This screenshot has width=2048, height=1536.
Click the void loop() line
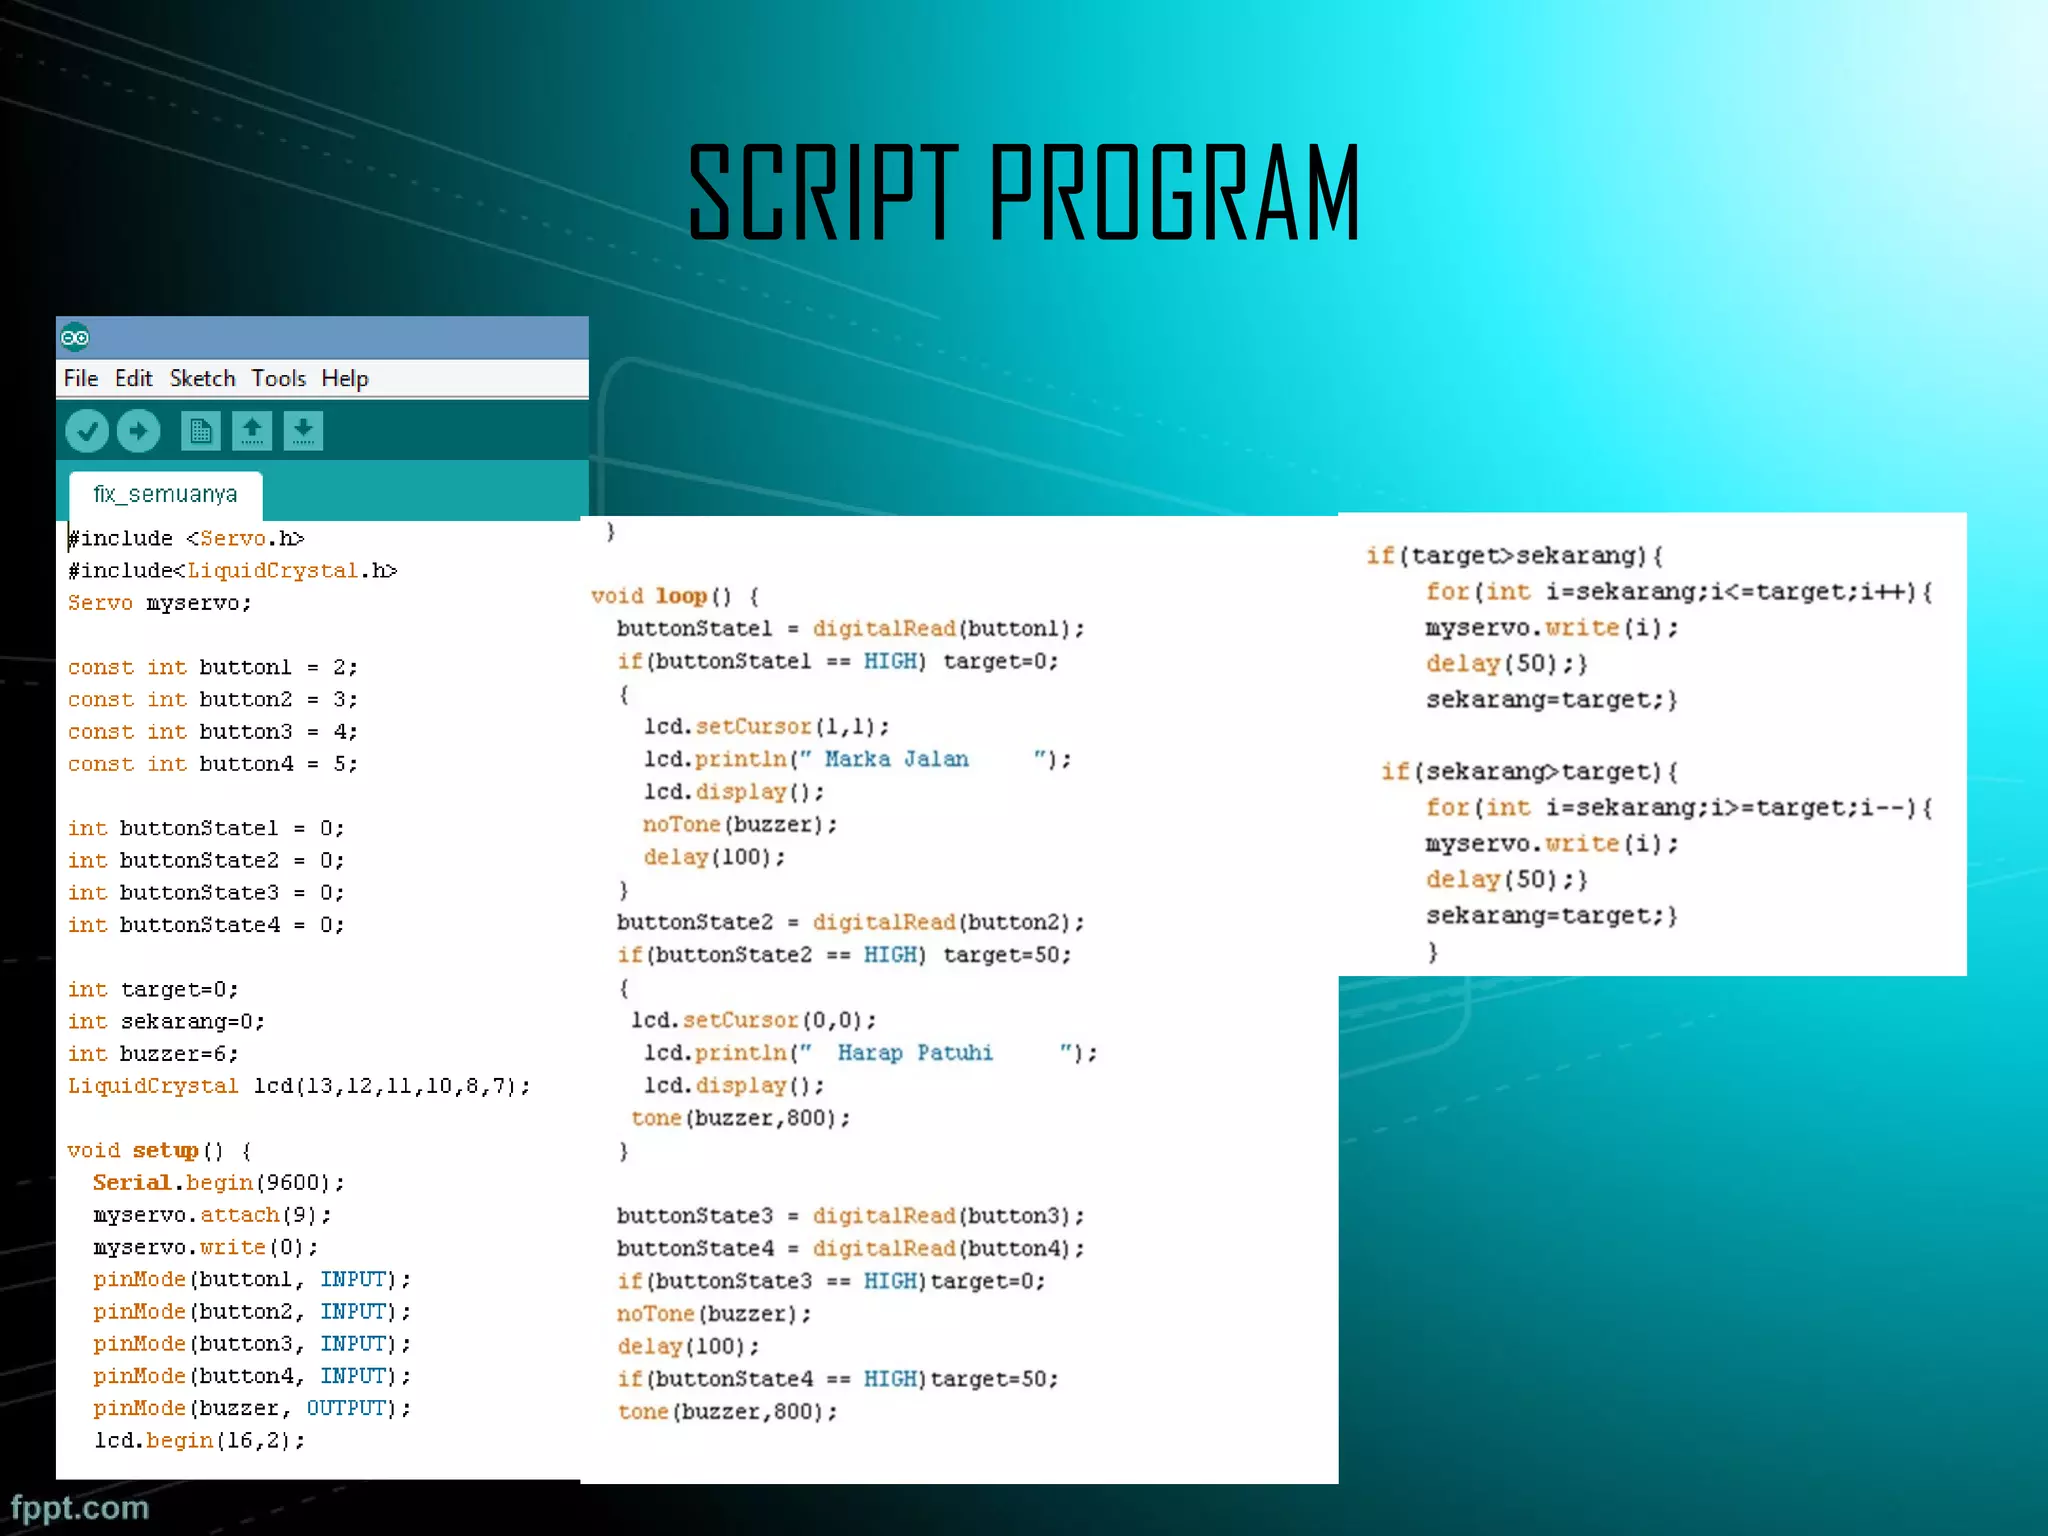pos(675,597)
